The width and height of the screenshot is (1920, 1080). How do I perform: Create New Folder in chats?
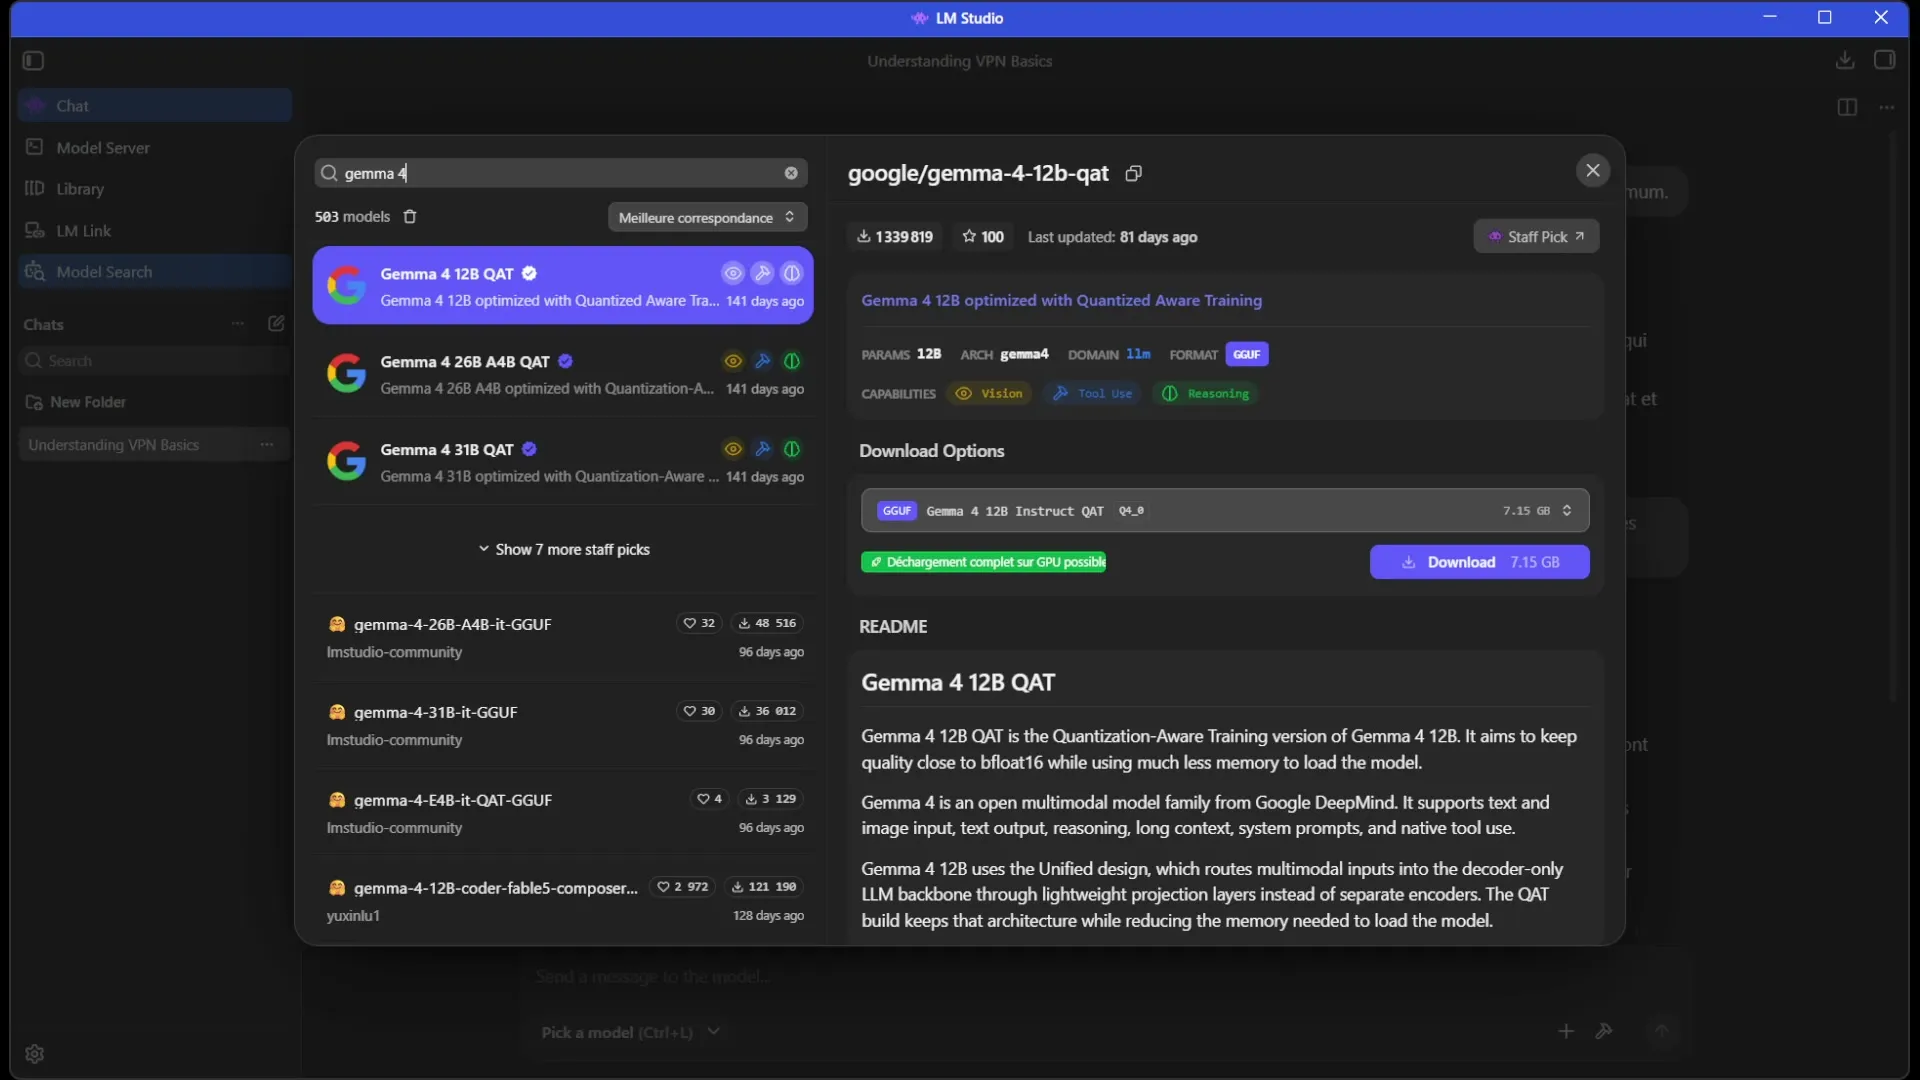click(76, 402)
